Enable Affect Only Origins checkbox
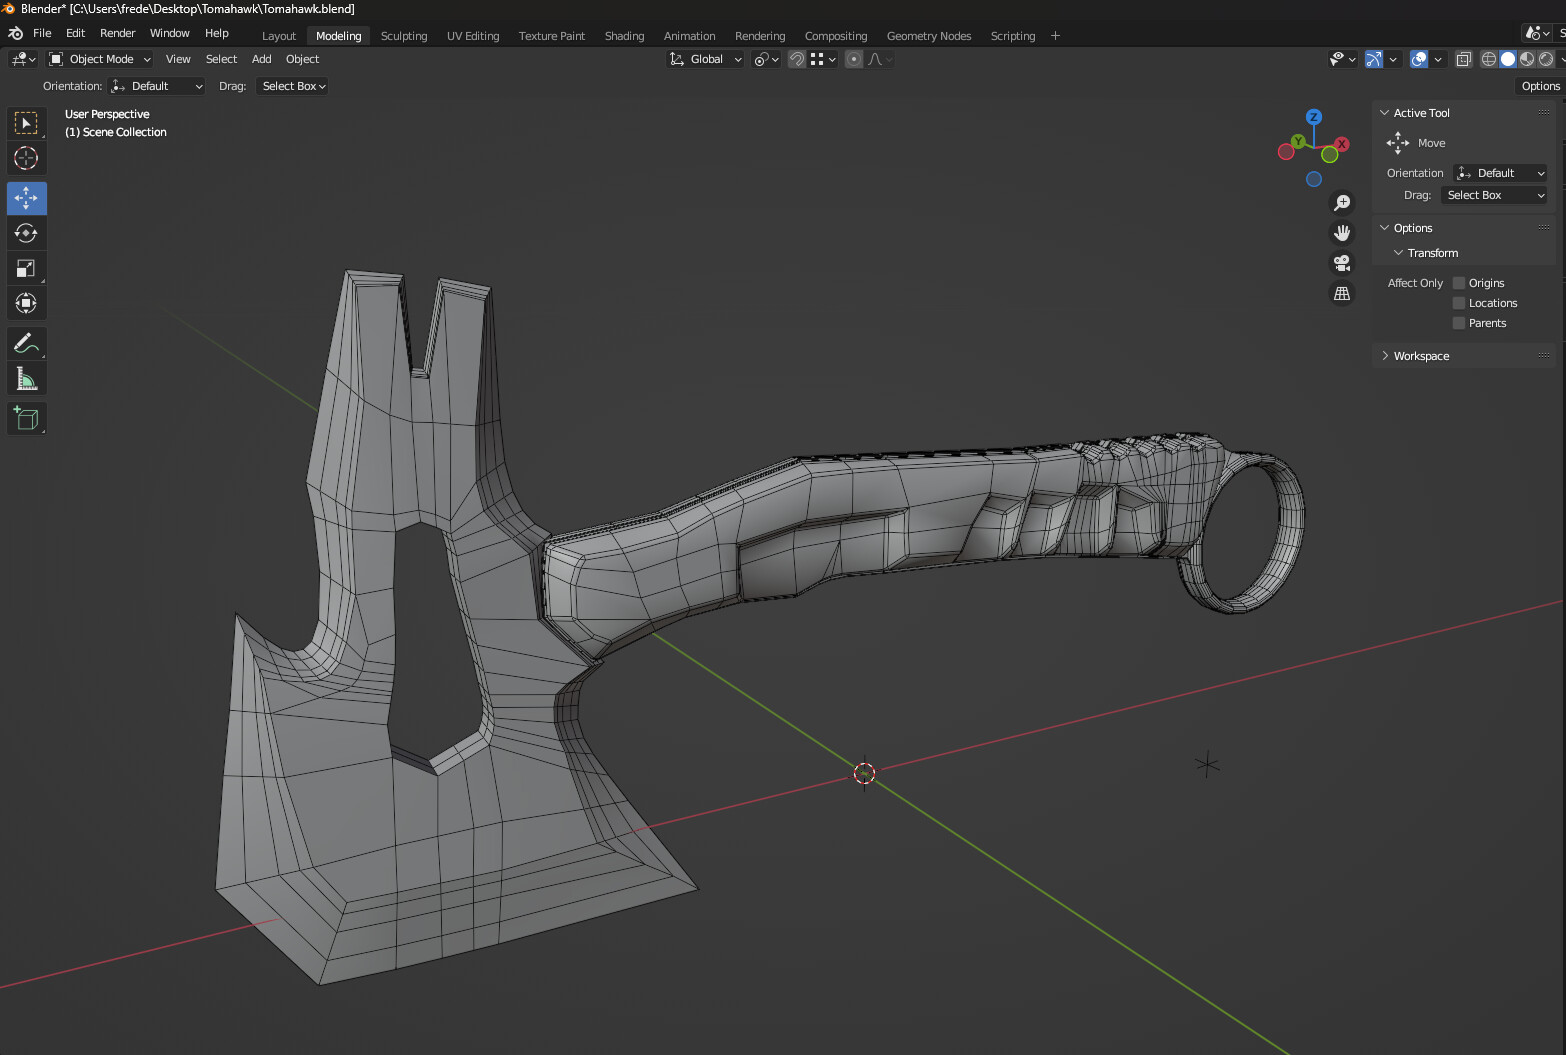The width and height of the screenshot is (1566, 1055). click(1459, 283)
